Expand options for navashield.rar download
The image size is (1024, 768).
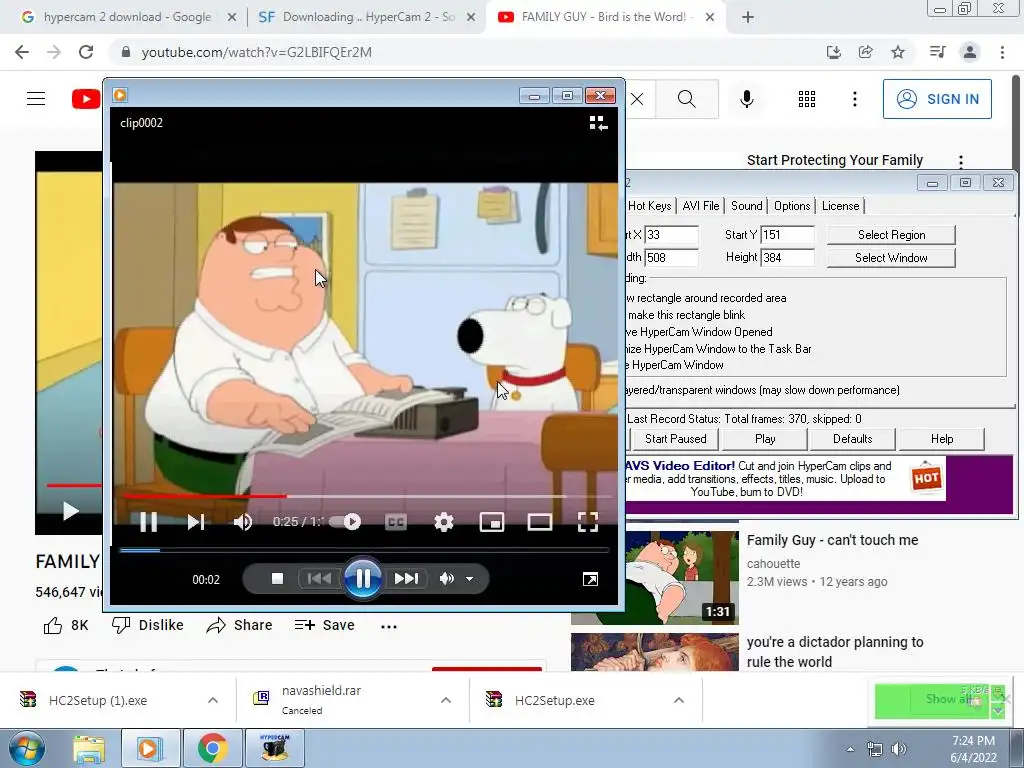tap(446, 700)
